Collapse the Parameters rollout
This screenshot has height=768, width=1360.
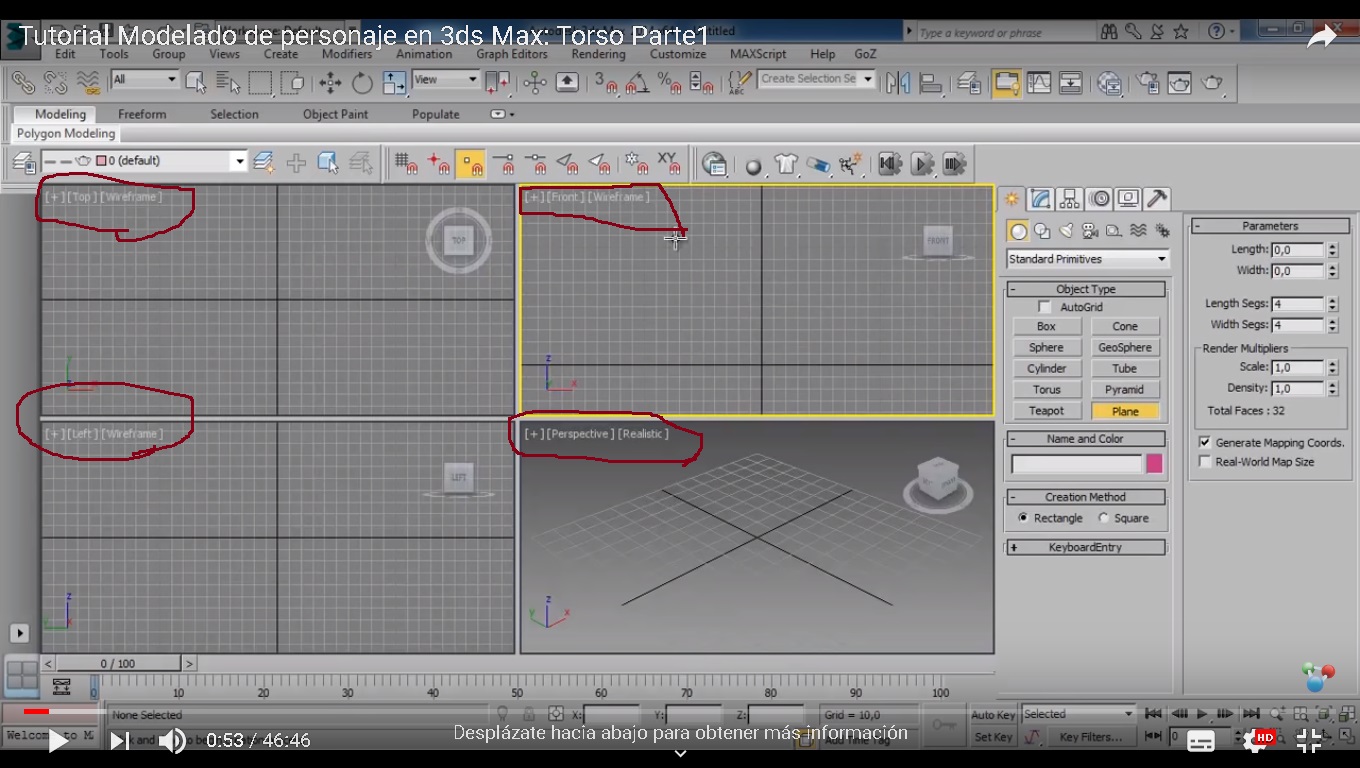pos(1270,226)
